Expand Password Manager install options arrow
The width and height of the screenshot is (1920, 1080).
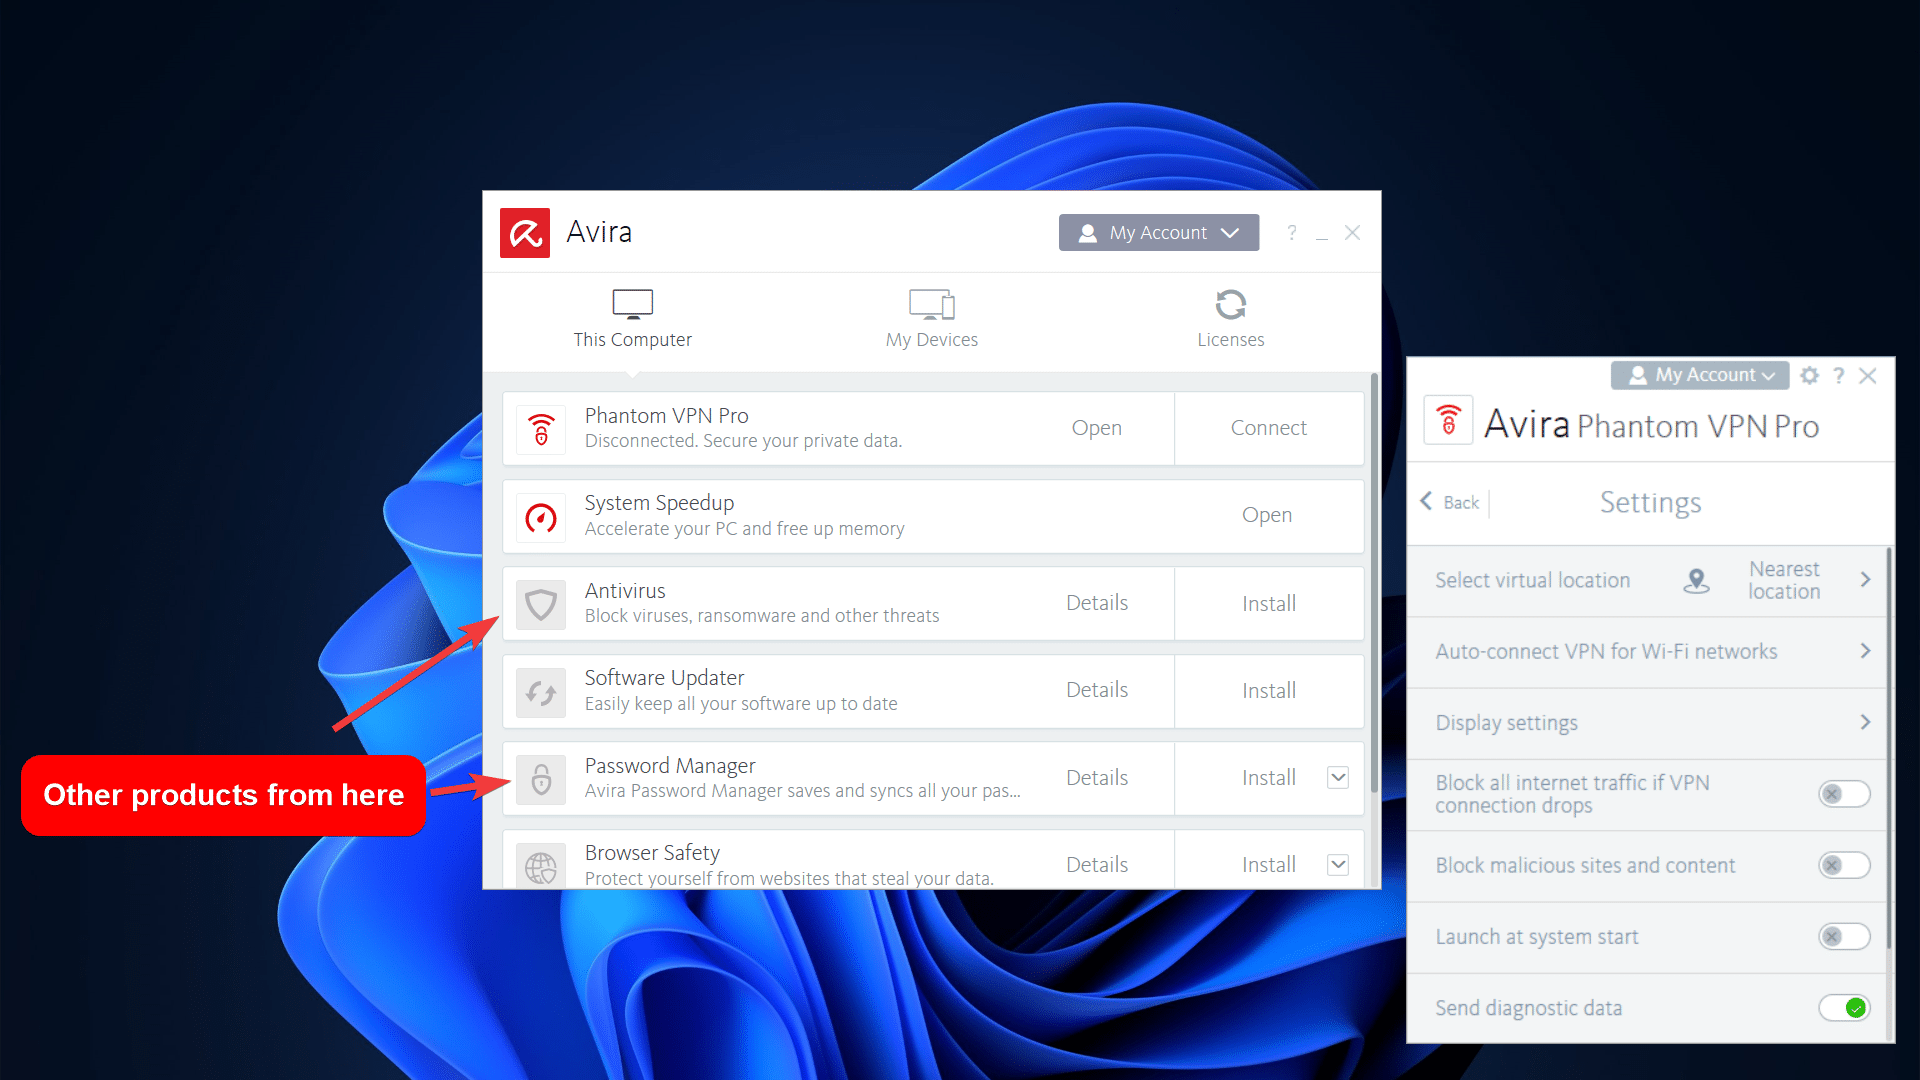[x=1338, y=777]
